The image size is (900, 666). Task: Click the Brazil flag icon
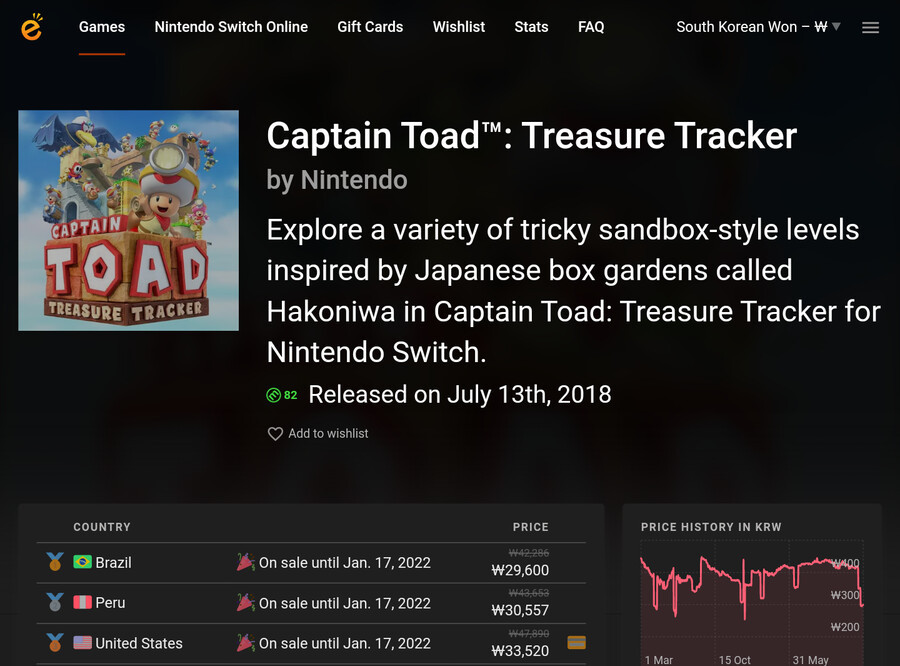click(83, 562)
